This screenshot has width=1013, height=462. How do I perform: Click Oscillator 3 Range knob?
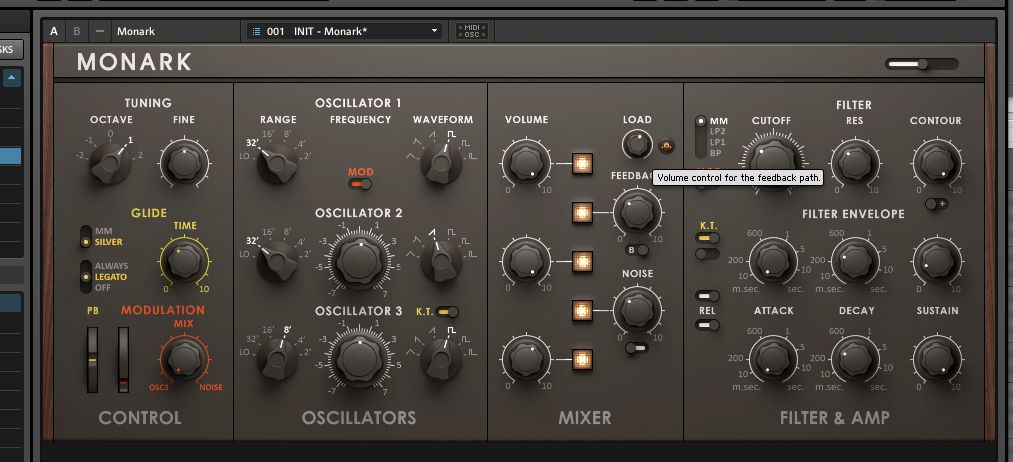click(x=277, y=359)
